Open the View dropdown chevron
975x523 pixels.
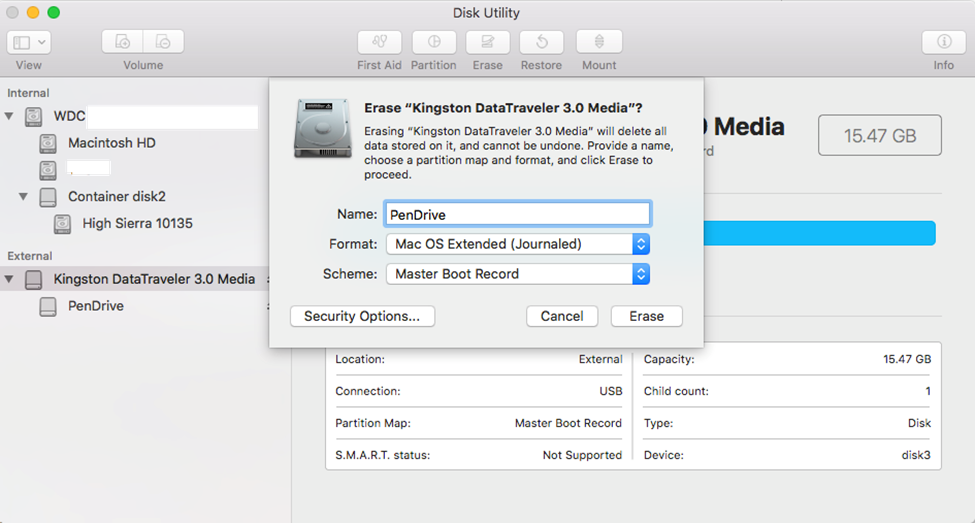click(x=42, y=42)
